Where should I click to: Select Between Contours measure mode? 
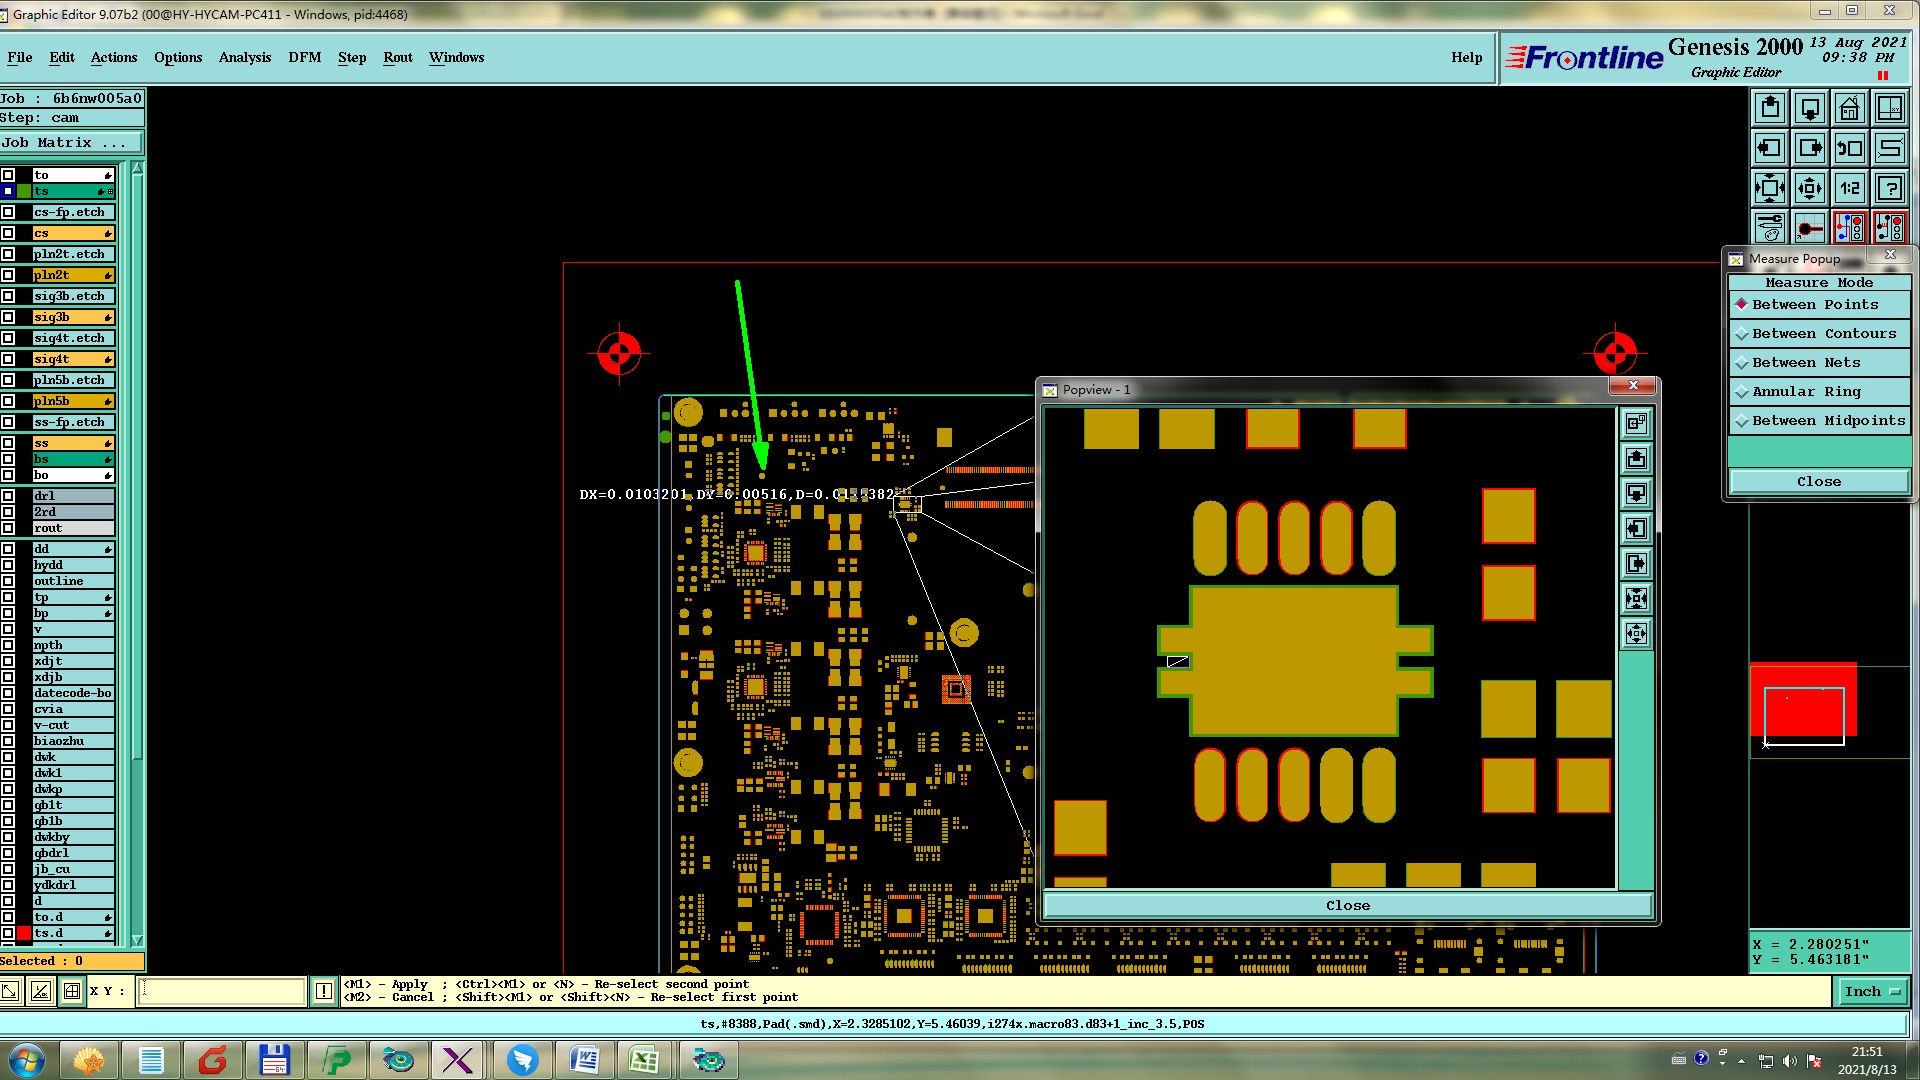(x=1818, y=334)
